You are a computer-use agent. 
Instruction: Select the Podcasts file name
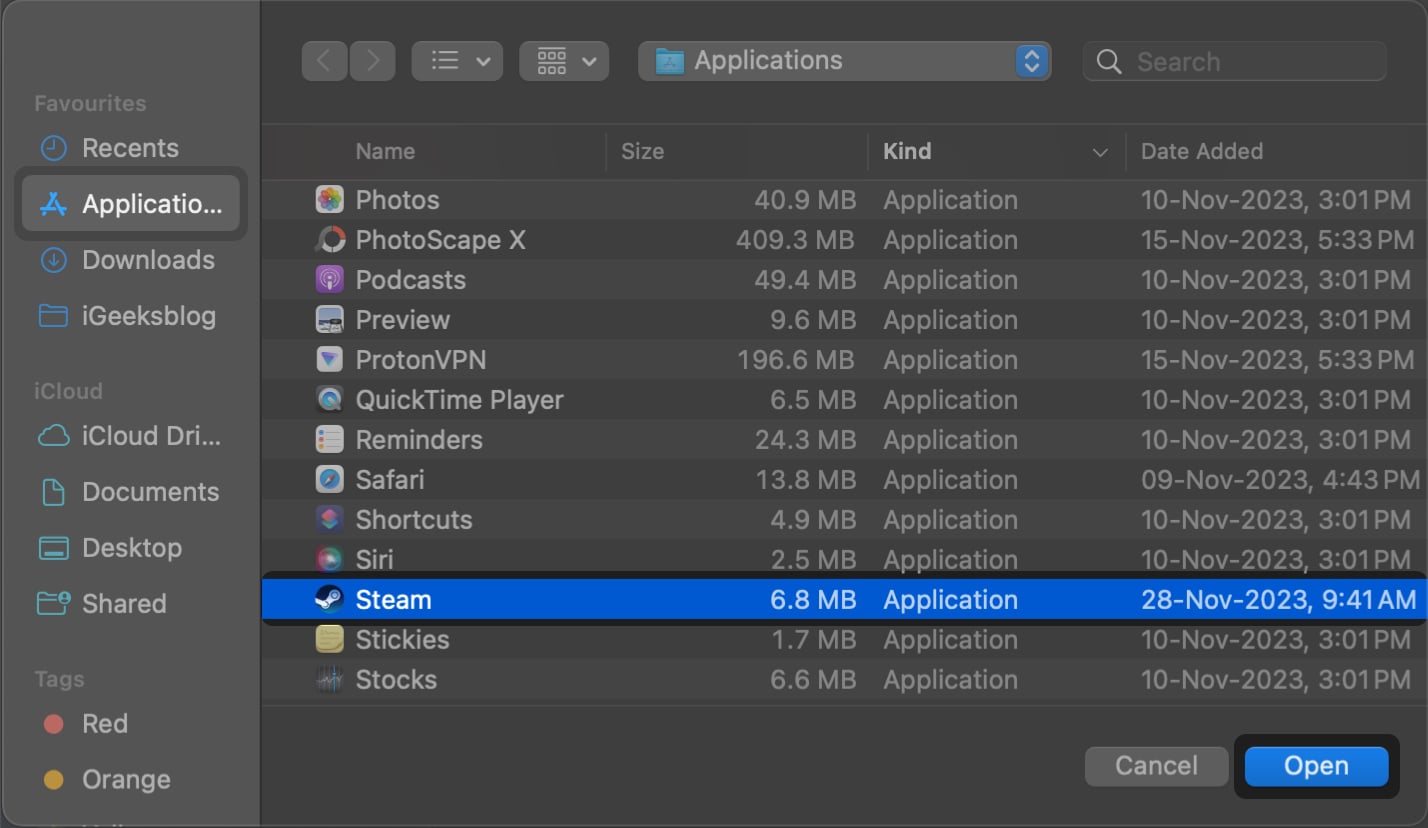411,280
